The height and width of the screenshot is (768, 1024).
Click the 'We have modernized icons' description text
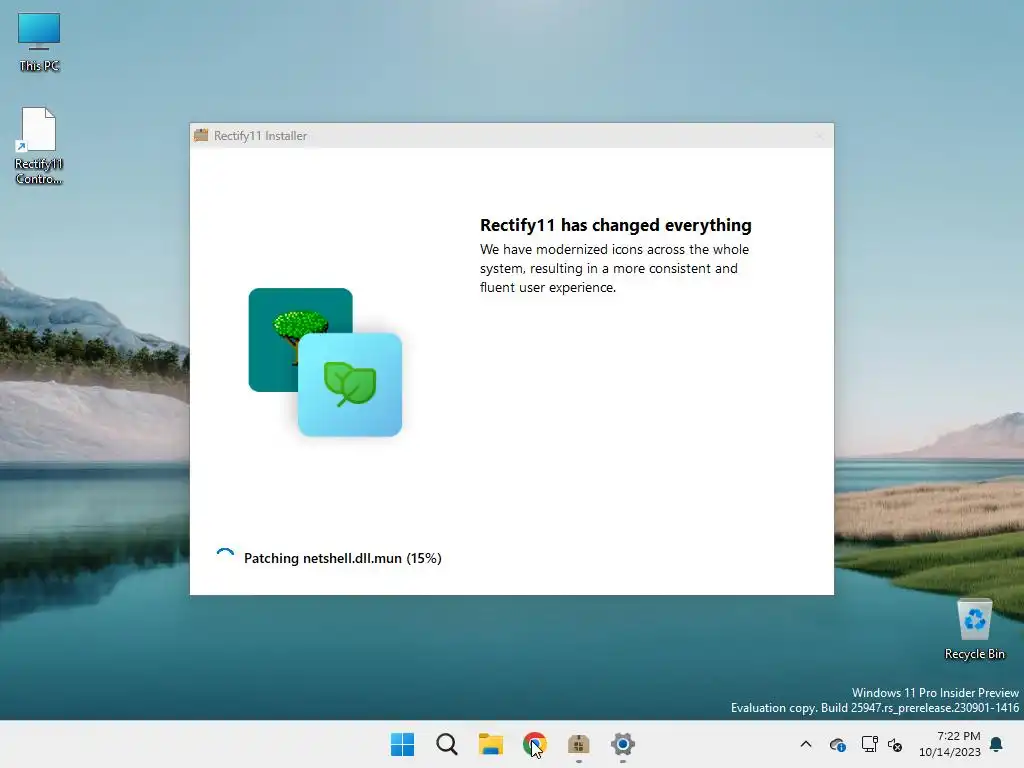(x=615, y=268)
